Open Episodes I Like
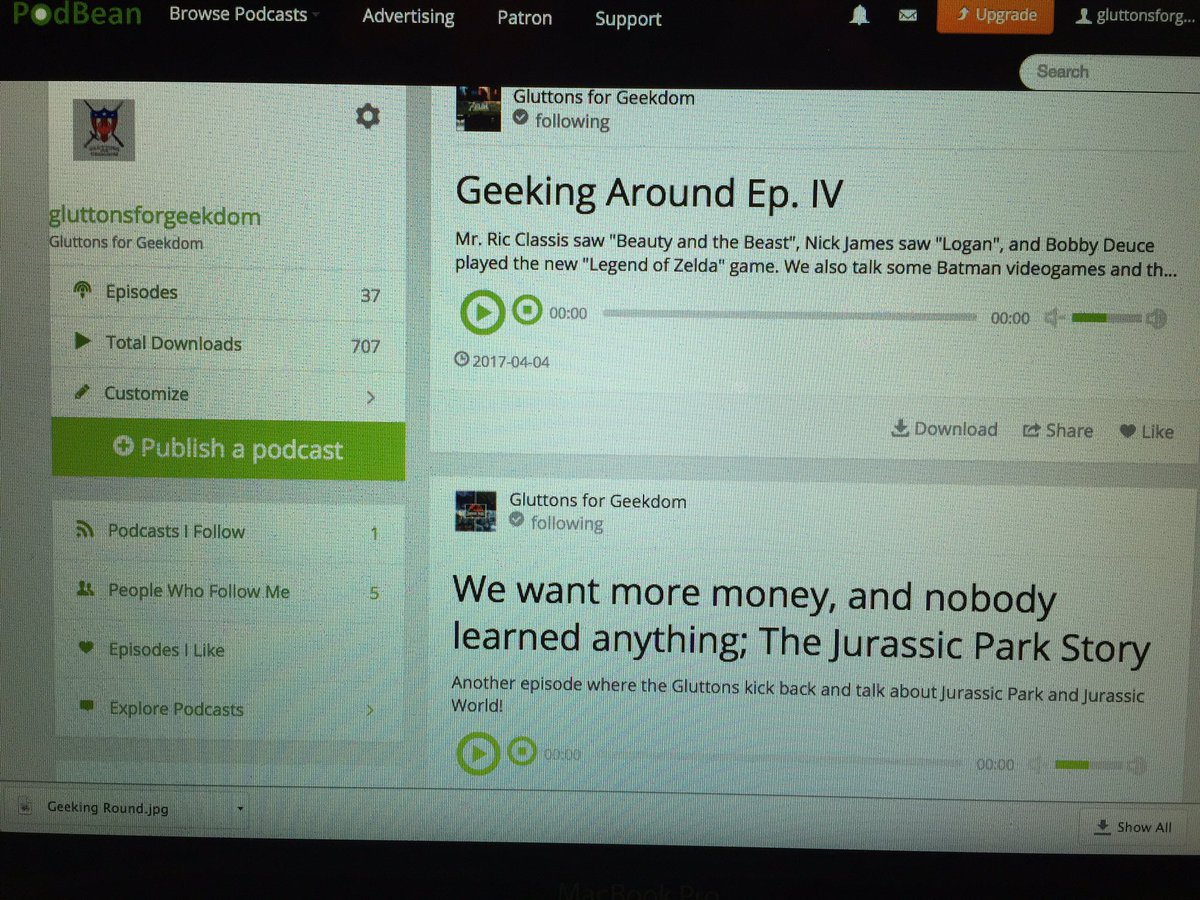 coord(228,650)
